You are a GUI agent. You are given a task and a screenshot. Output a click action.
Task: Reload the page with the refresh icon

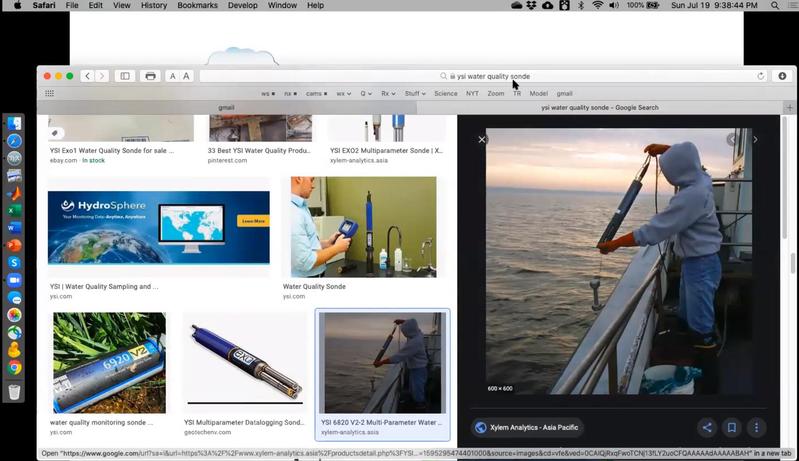pos(761,76)
